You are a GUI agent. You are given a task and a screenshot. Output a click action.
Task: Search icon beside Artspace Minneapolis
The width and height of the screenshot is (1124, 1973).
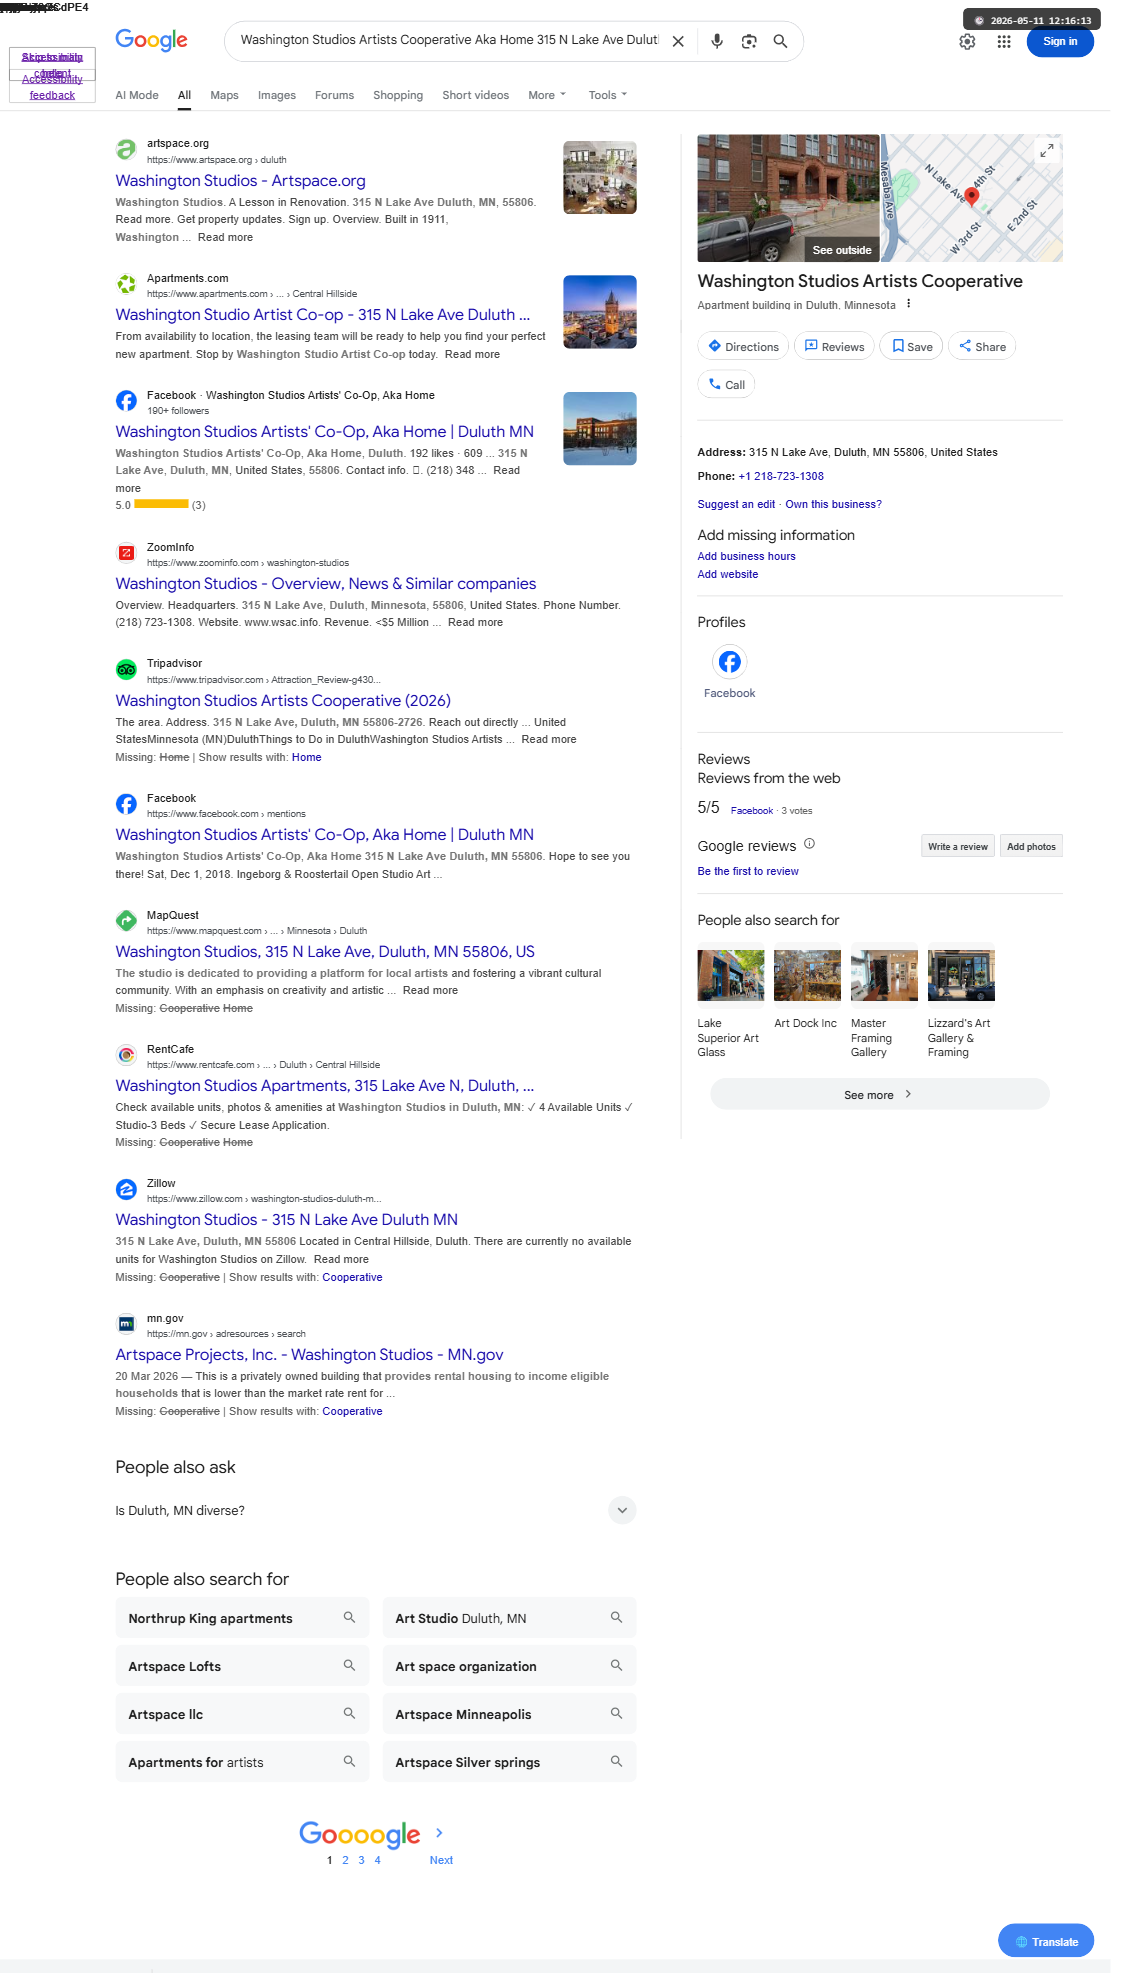pyautogui.click(x=616, y=1713)
